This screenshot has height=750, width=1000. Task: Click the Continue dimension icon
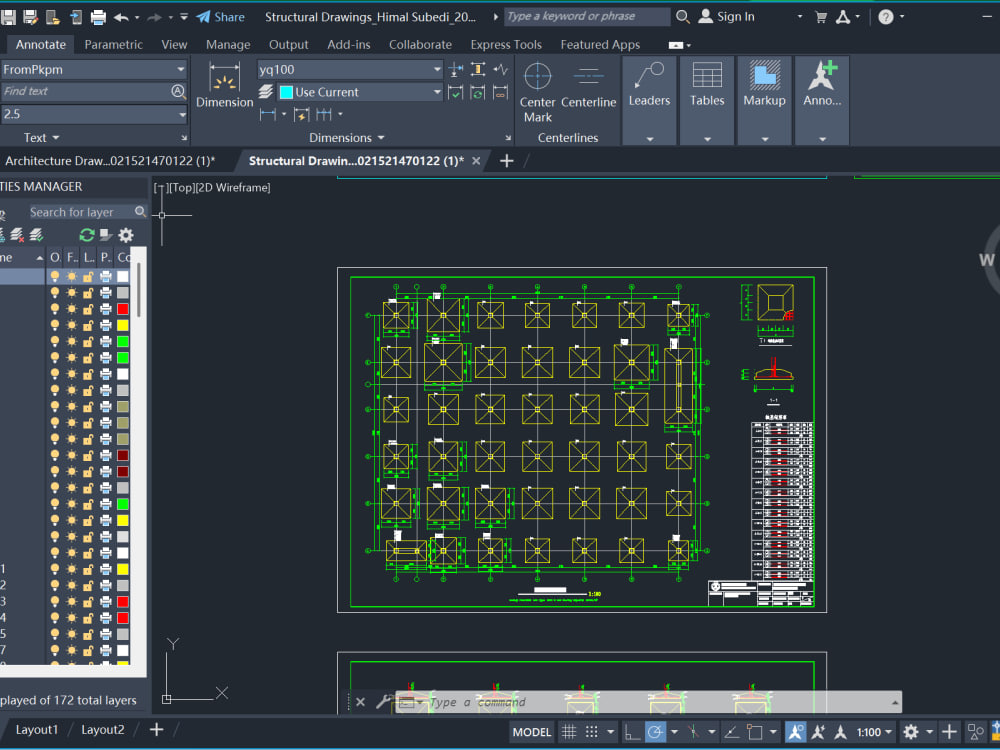324,114
